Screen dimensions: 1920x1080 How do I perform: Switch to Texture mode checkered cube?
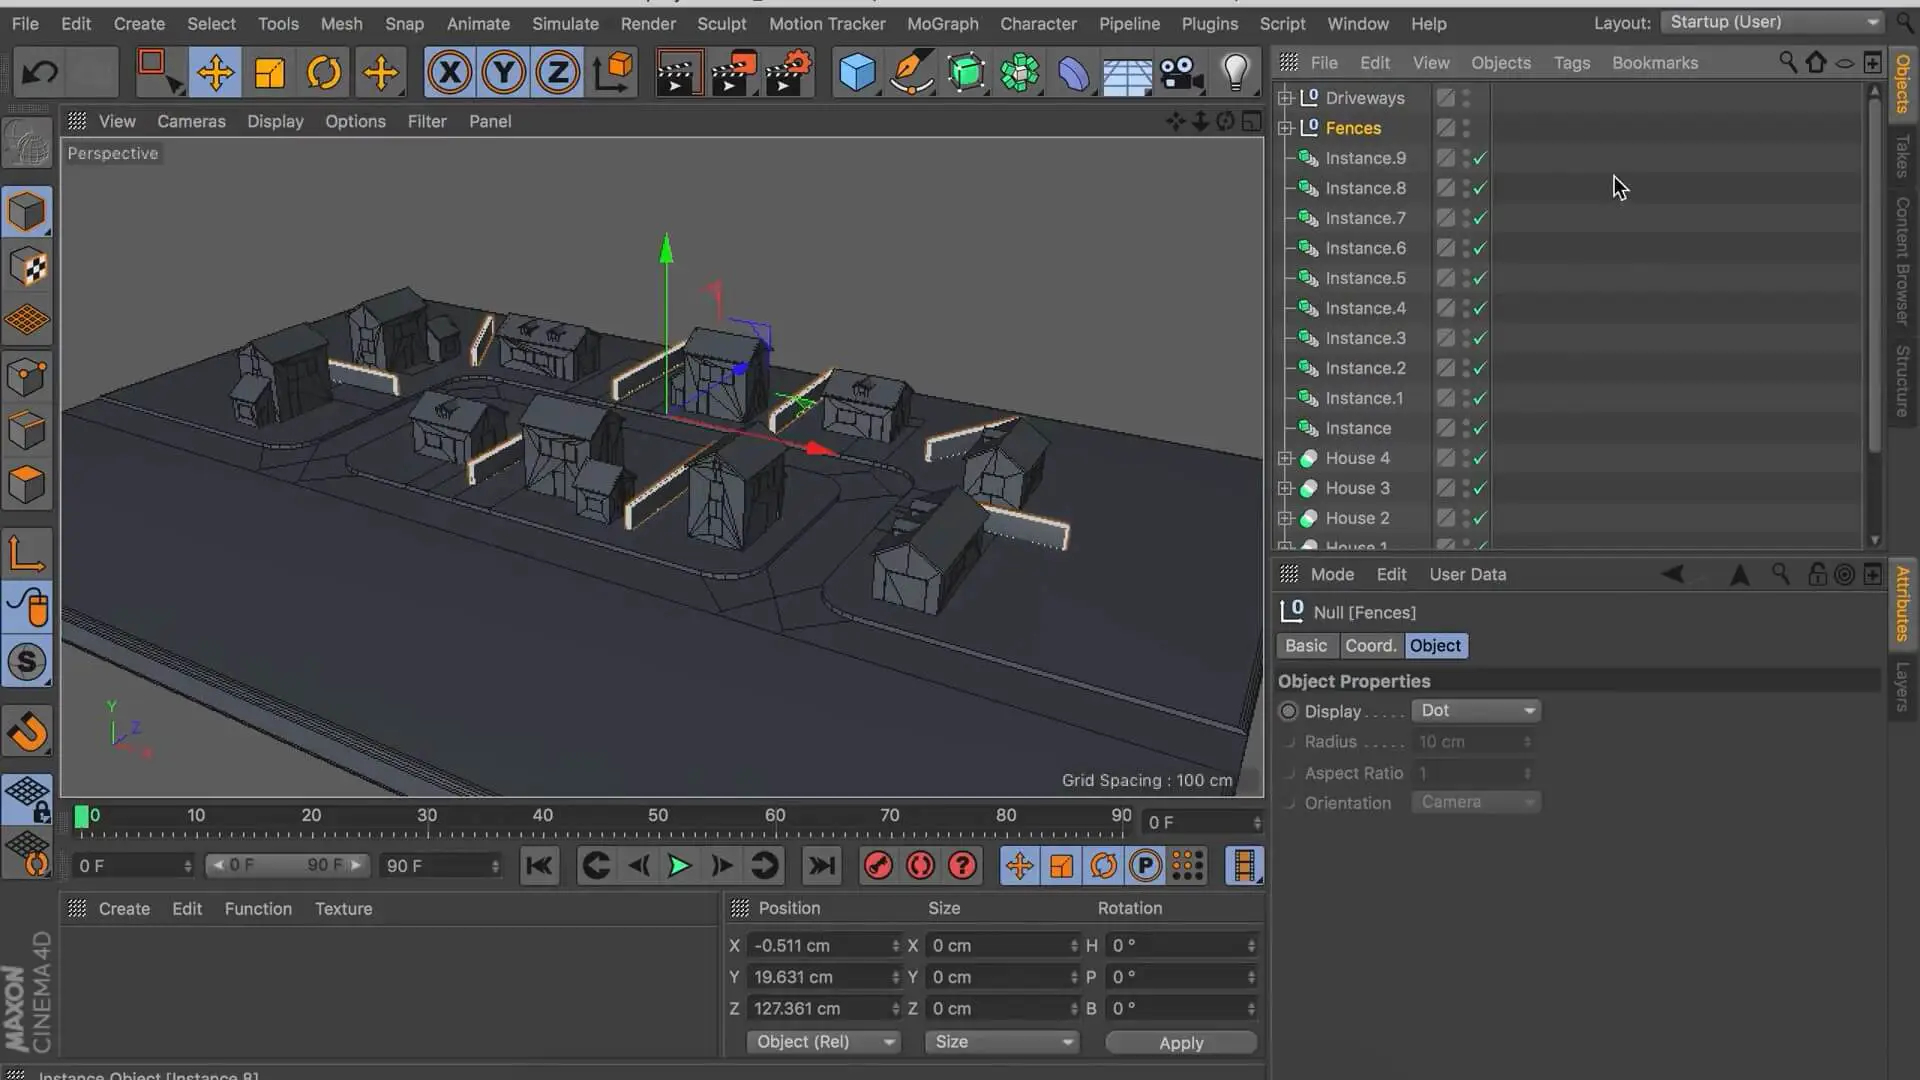[27, 267]
